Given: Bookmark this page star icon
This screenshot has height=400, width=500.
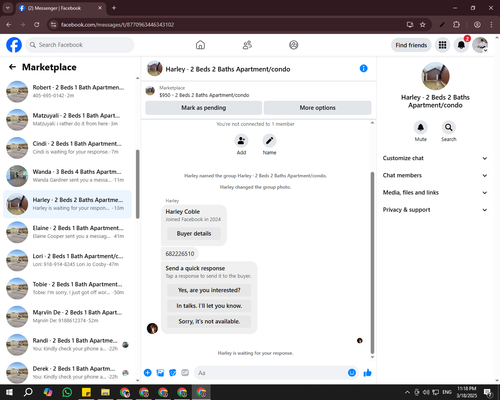Looking at the screenshot, I should pyautogui.click(x=423, y=25).
